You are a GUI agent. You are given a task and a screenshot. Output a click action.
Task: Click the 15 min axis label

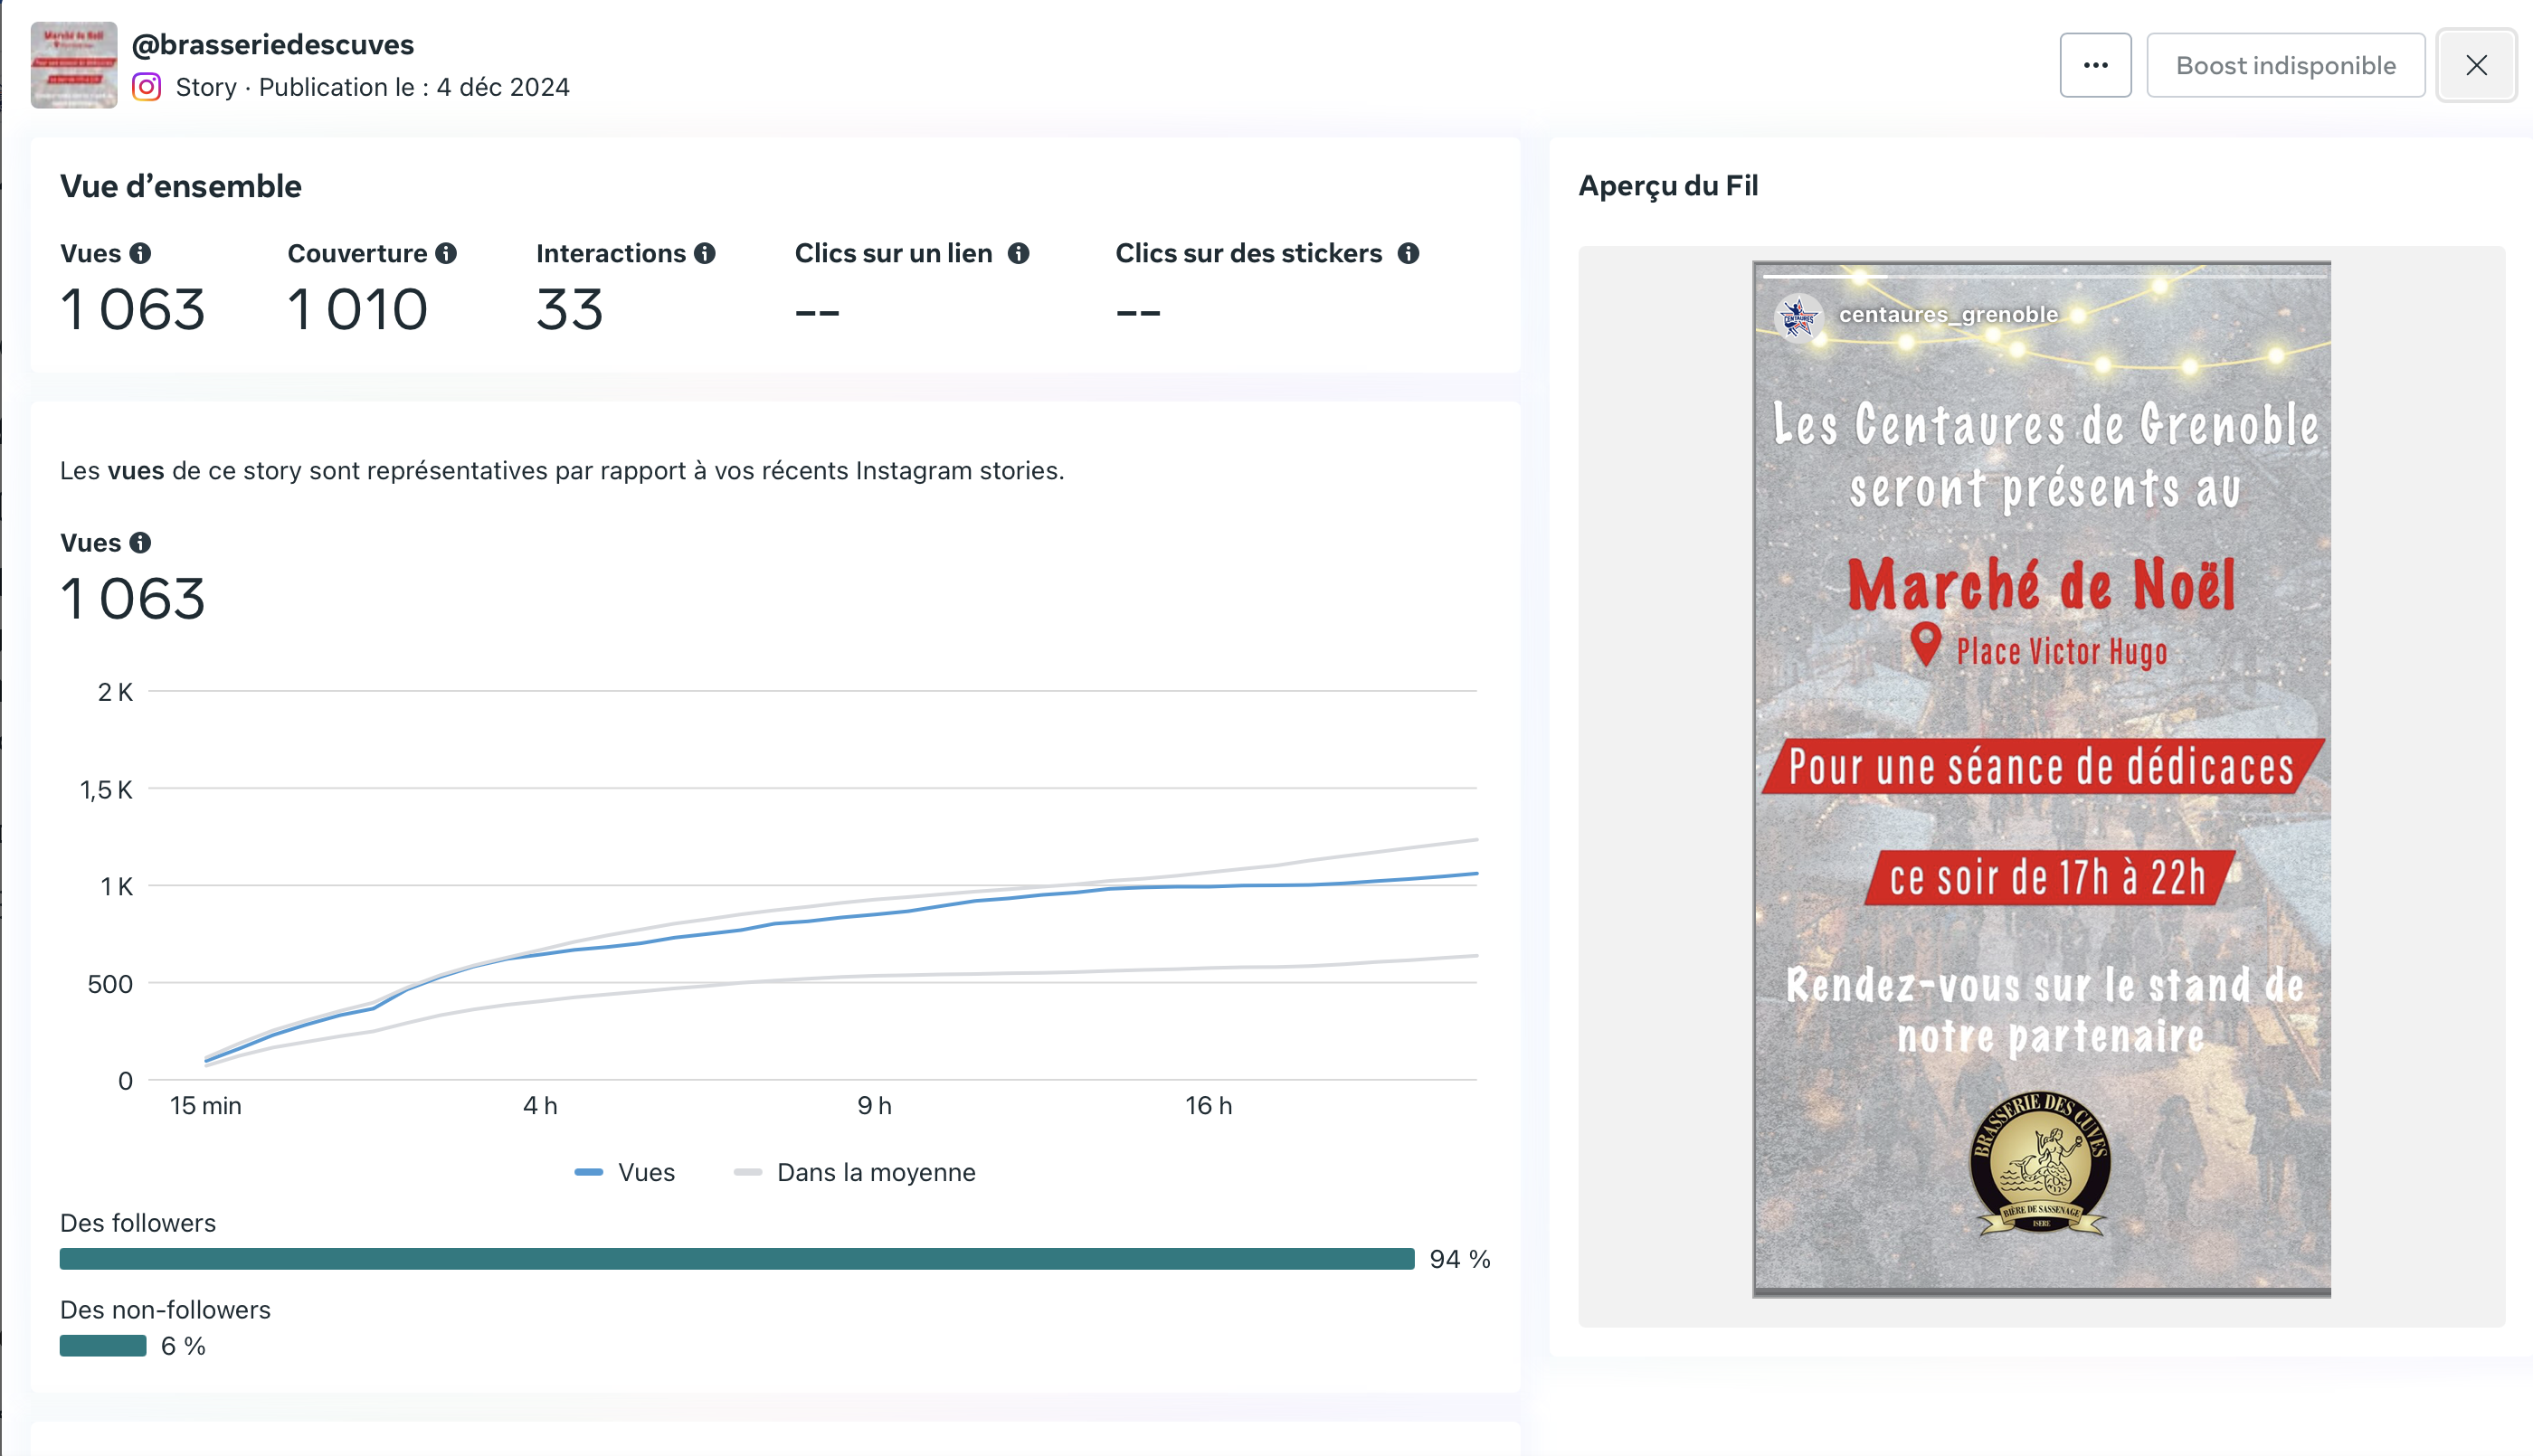206,1106
